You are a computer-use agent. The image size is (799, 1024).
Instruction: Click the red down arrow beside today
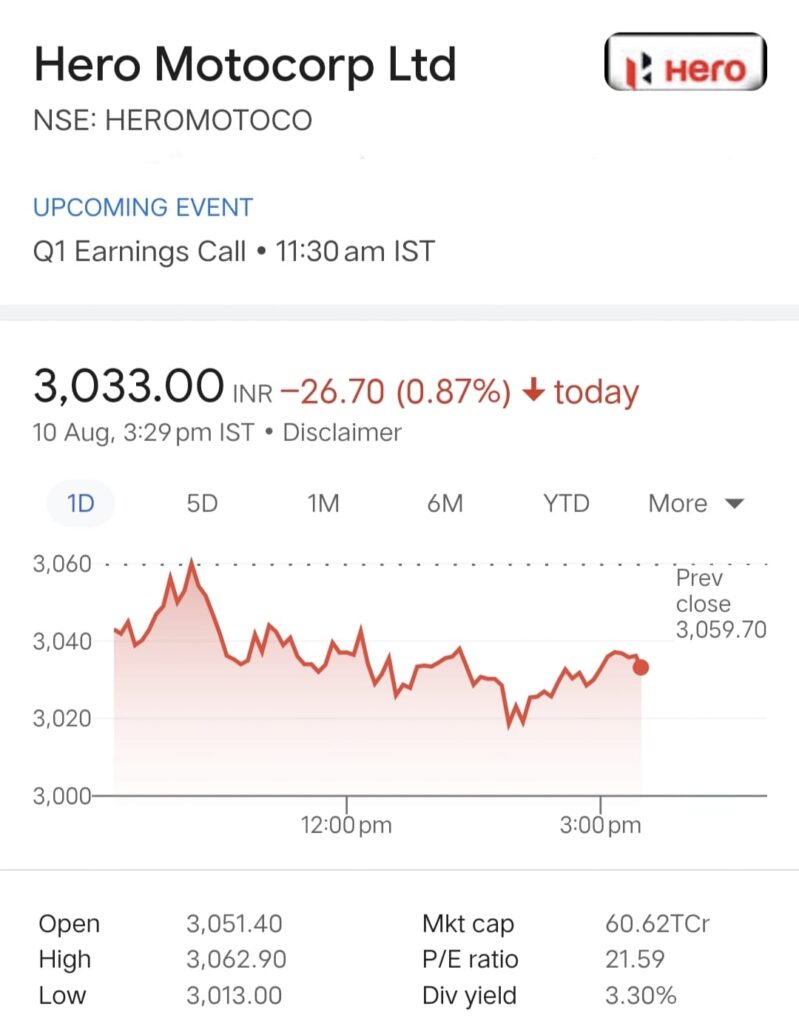tap(534, 391)
